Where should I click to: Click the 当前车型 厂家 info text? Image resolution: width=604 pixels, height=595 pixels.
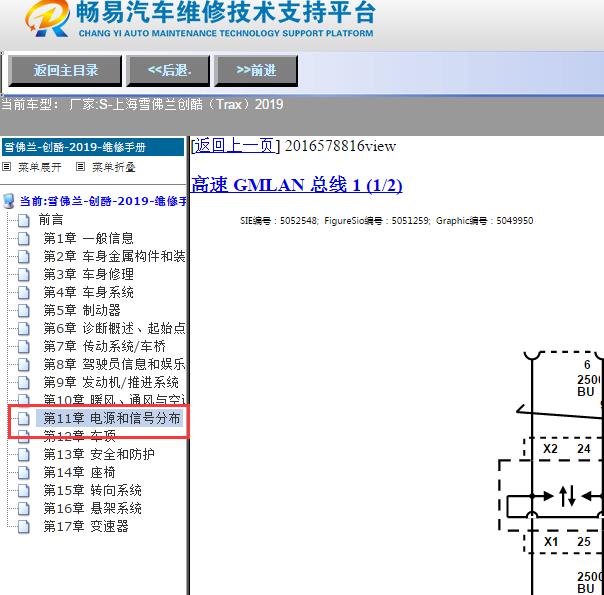tap(142, 104)
